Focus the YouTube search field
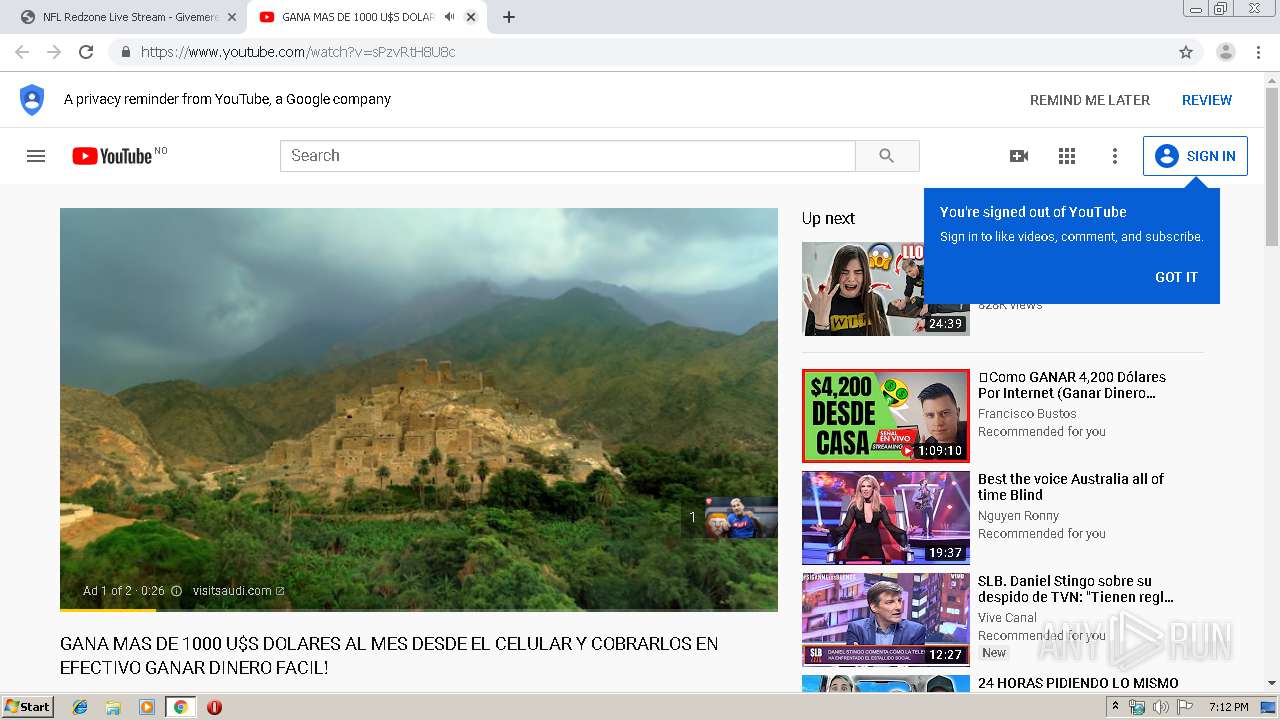The height and width of the screenshot is (720, 1280). pos(567,156)
